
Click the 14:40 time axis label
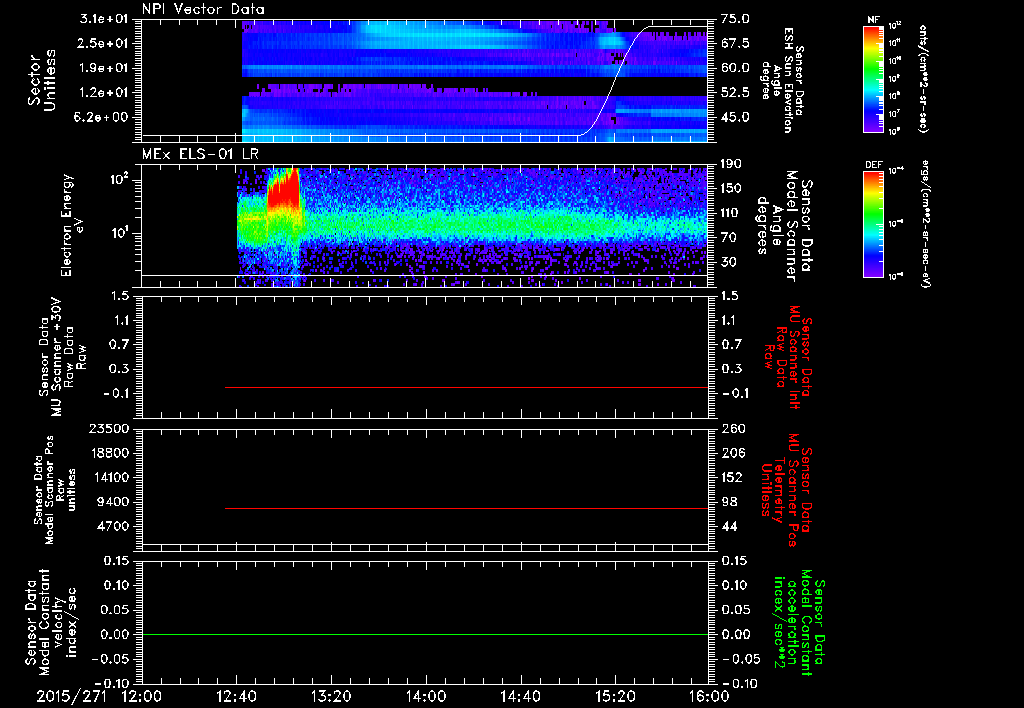pyautogui.click(x=520, y=696)
